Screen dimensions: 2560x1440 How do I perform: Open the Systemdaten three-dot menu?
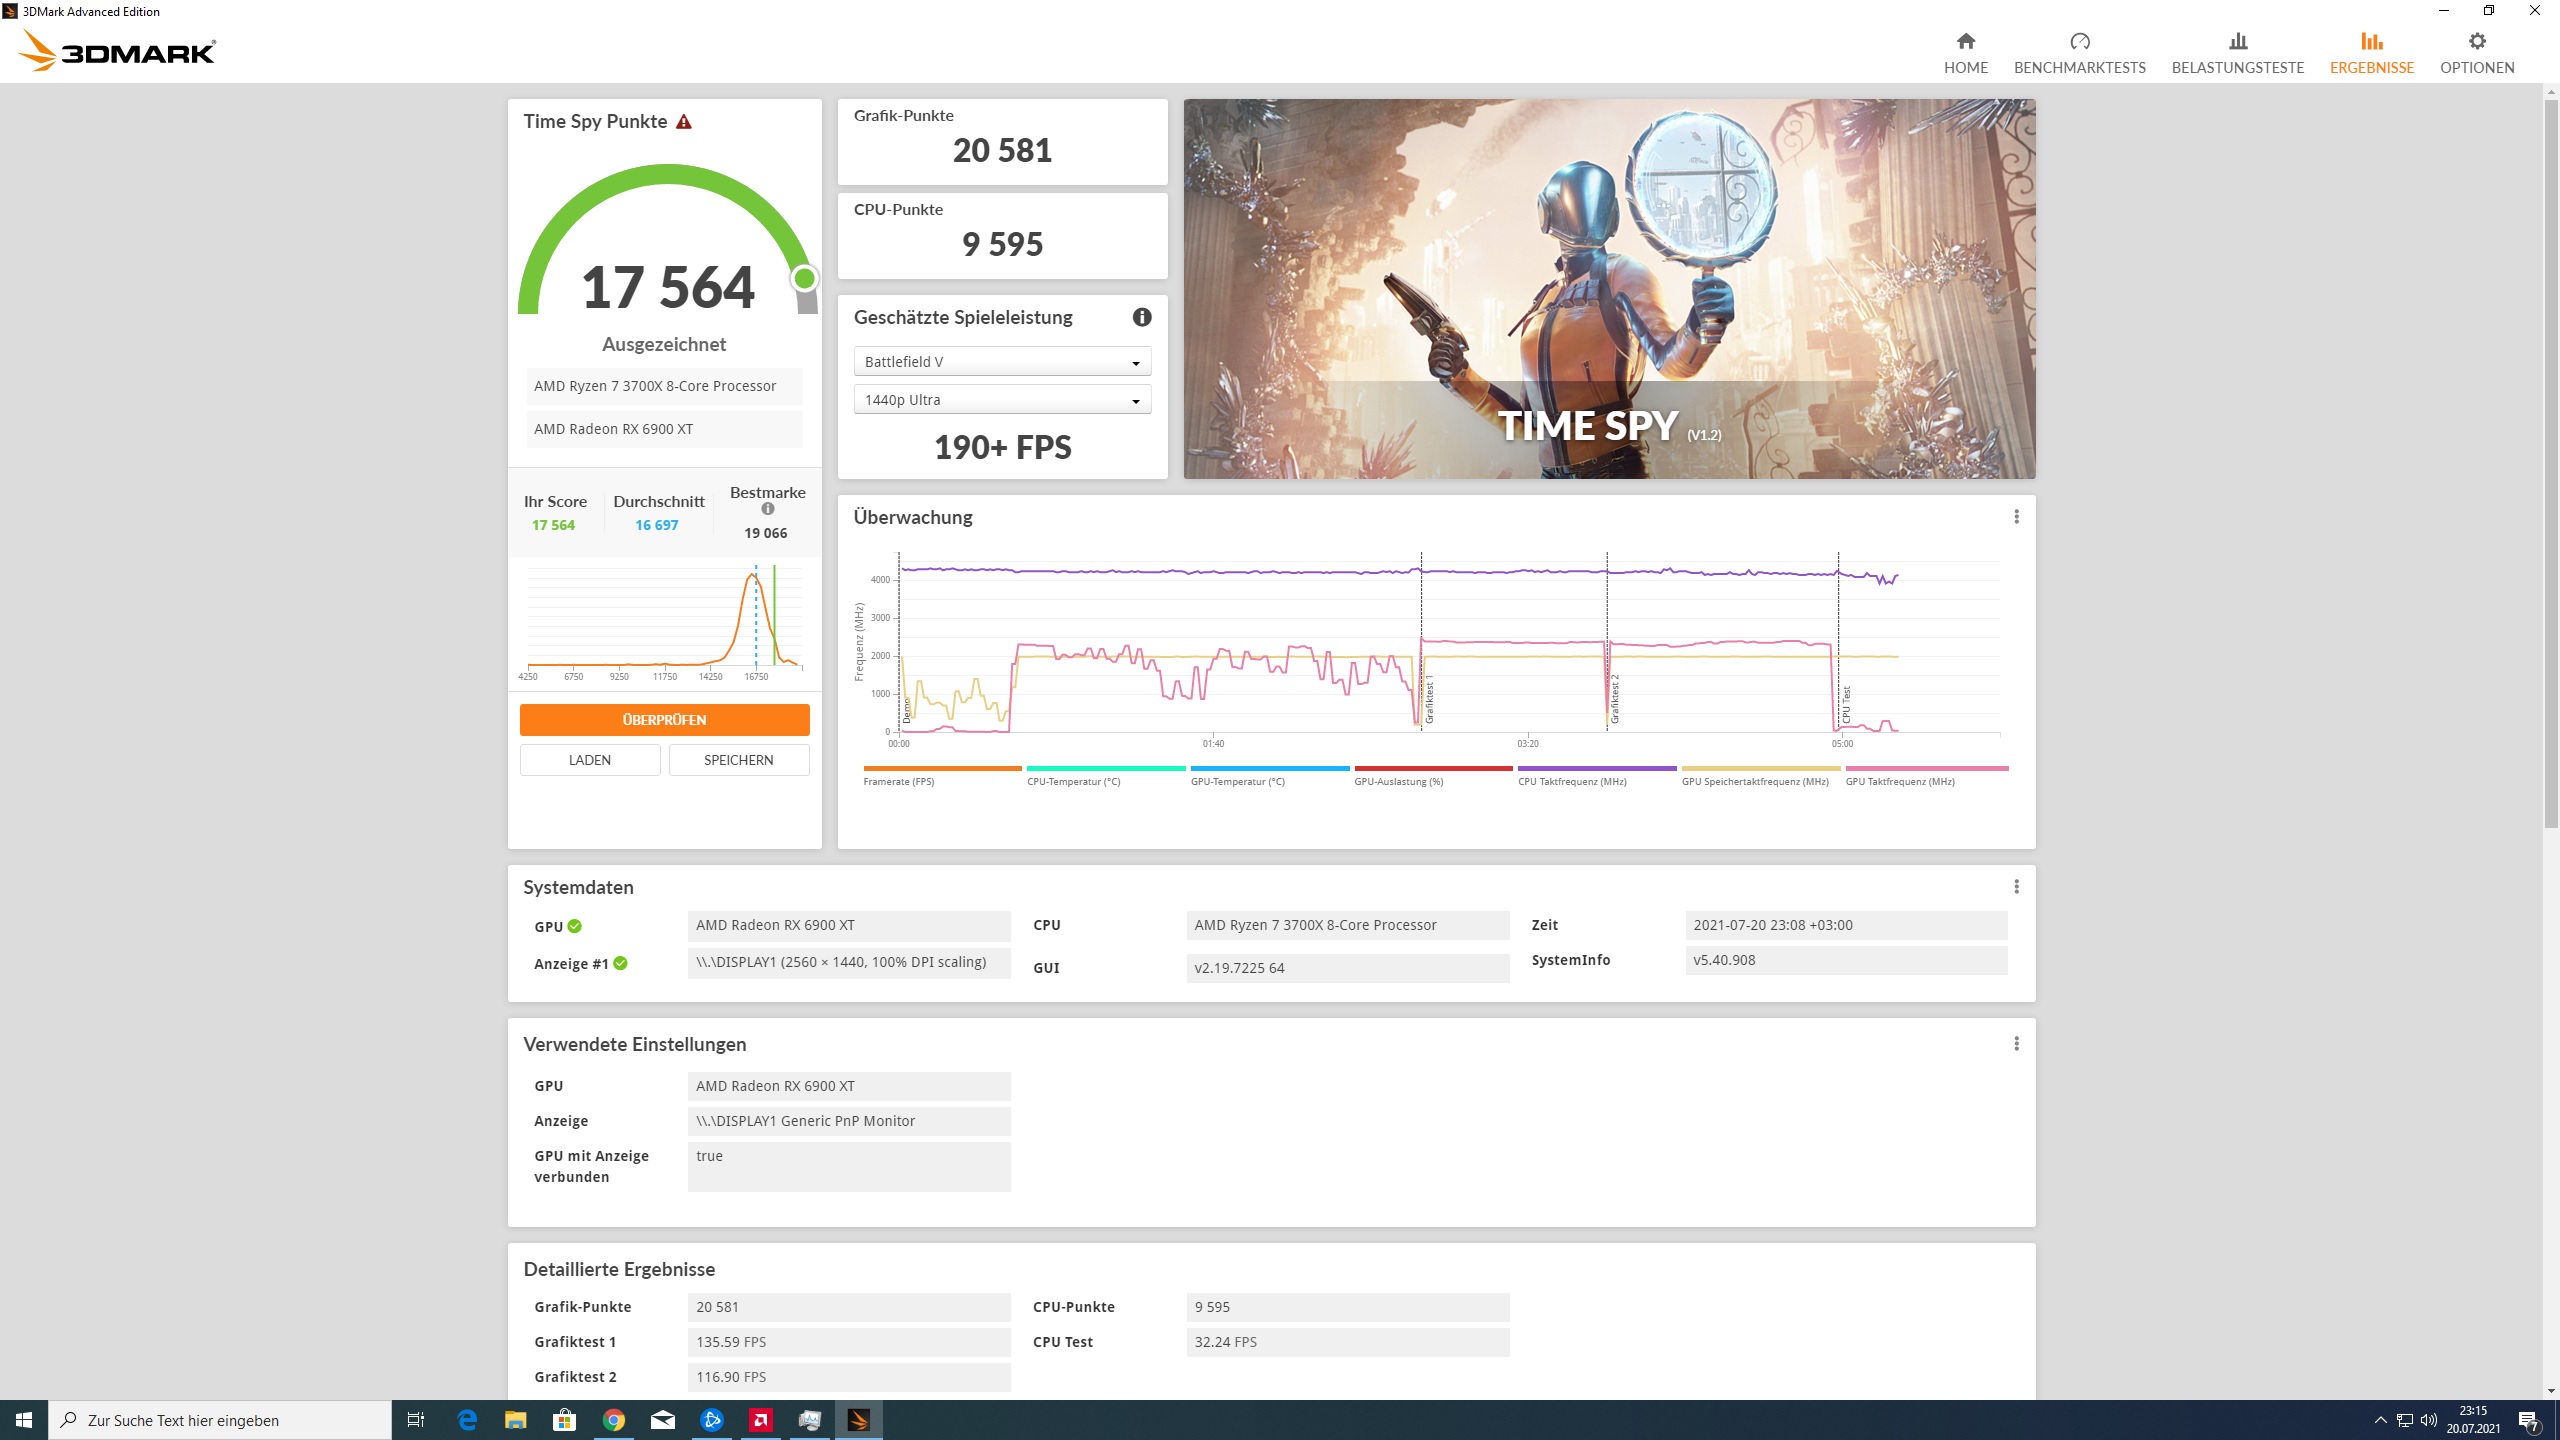point(2016,887)
